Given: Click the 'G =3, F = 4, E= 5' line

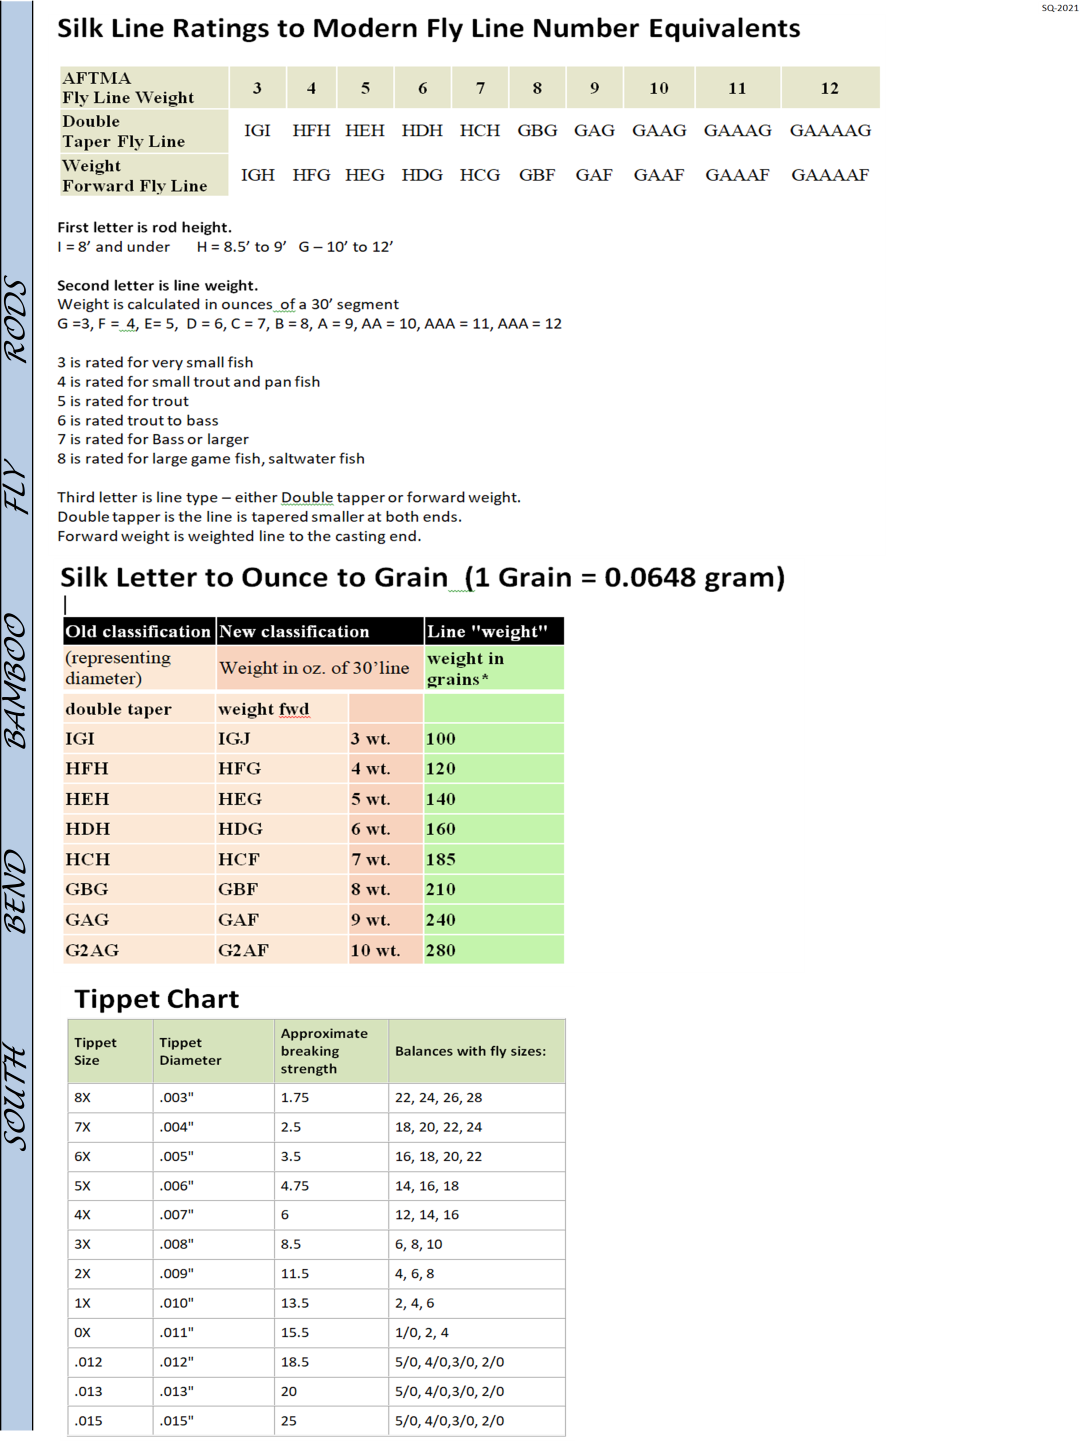Looking at the screenshot, I should tap(309, 324).
